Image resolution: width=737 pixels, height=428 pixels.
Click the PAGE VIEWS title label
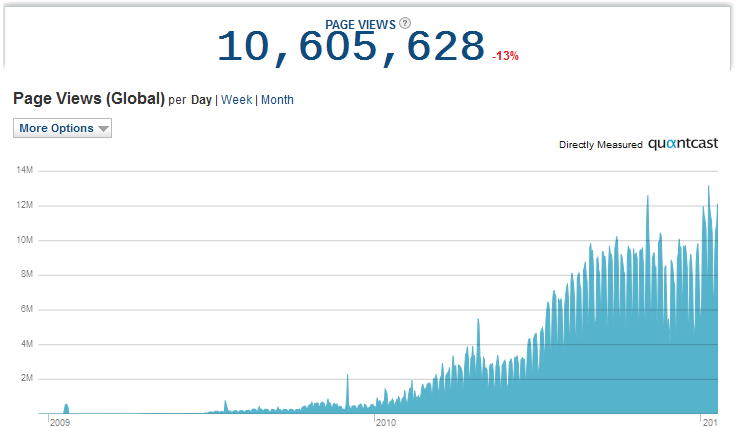tap(361, 25)
